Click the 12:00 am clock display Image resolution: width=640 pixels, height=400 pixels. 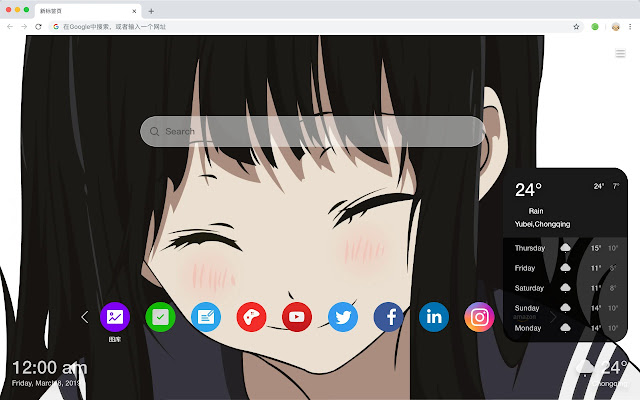coord(49,368)
